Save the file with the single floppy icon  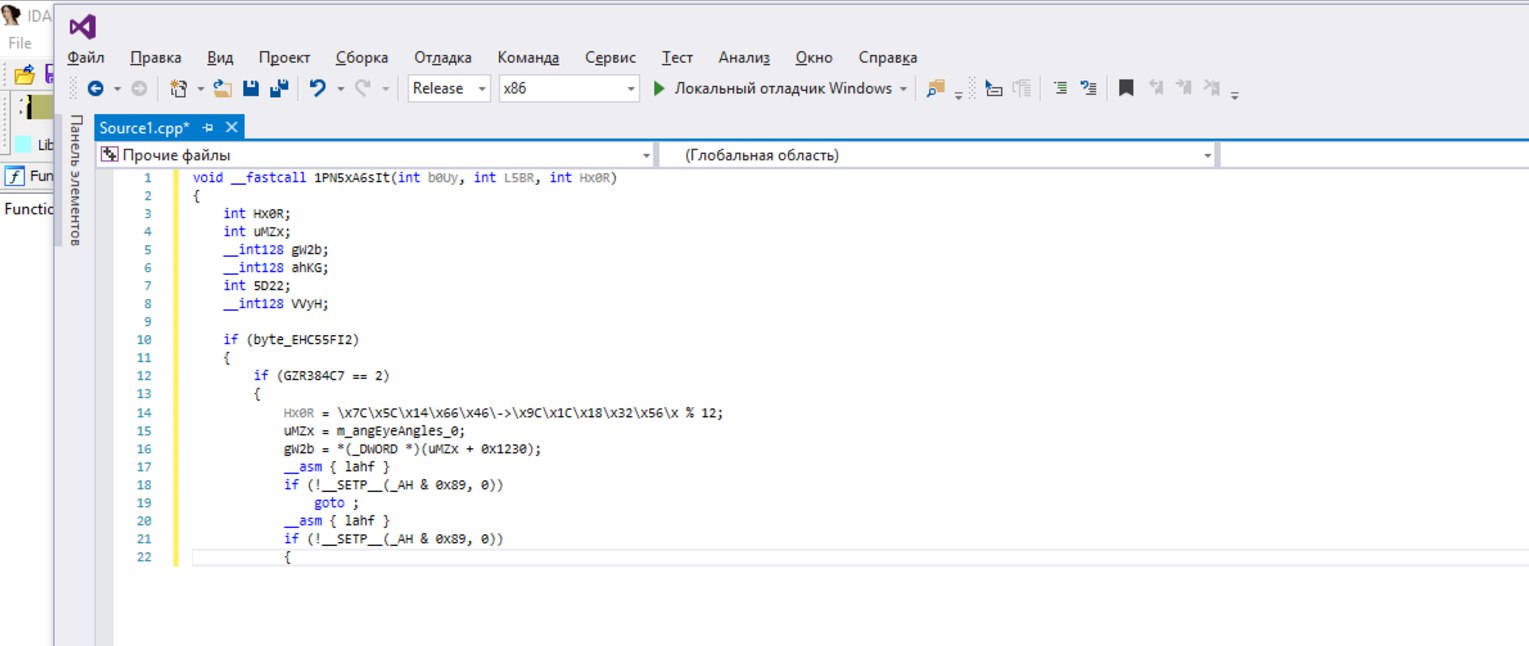[251, 89]
